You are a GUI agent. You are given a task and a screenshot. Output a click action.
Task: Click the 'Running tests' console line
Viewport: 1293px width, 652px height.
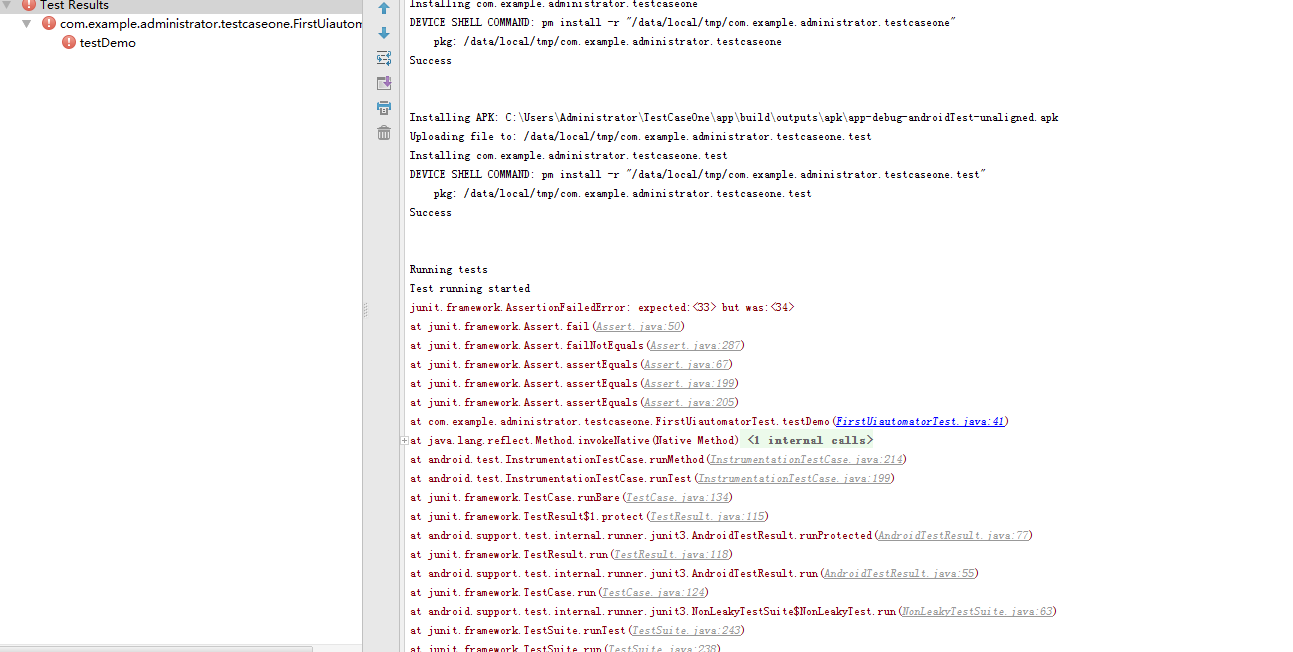449,269
